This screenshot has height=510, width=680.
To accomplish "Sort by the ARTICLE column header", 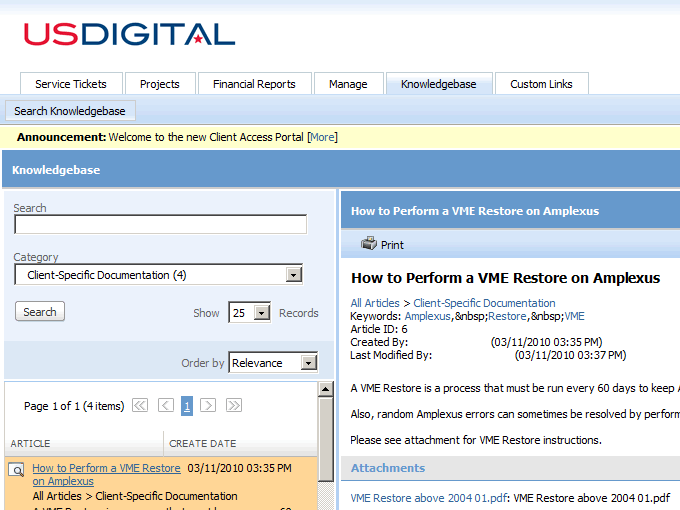I will [30, 443].
